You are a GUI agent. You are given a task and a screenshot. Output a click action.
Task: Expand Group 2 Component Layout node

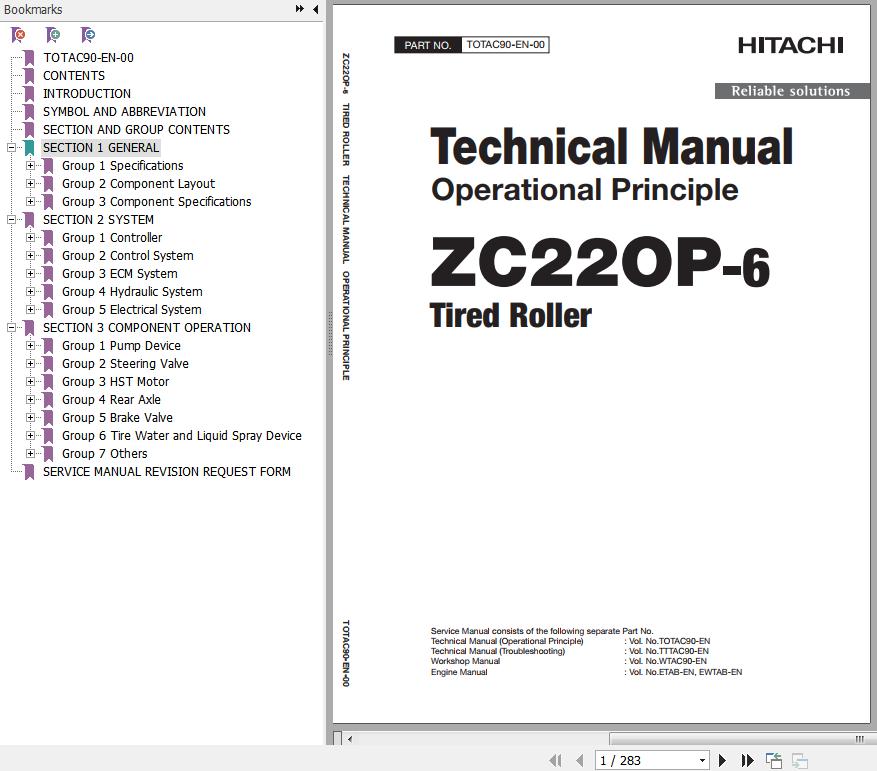(30, 184)
